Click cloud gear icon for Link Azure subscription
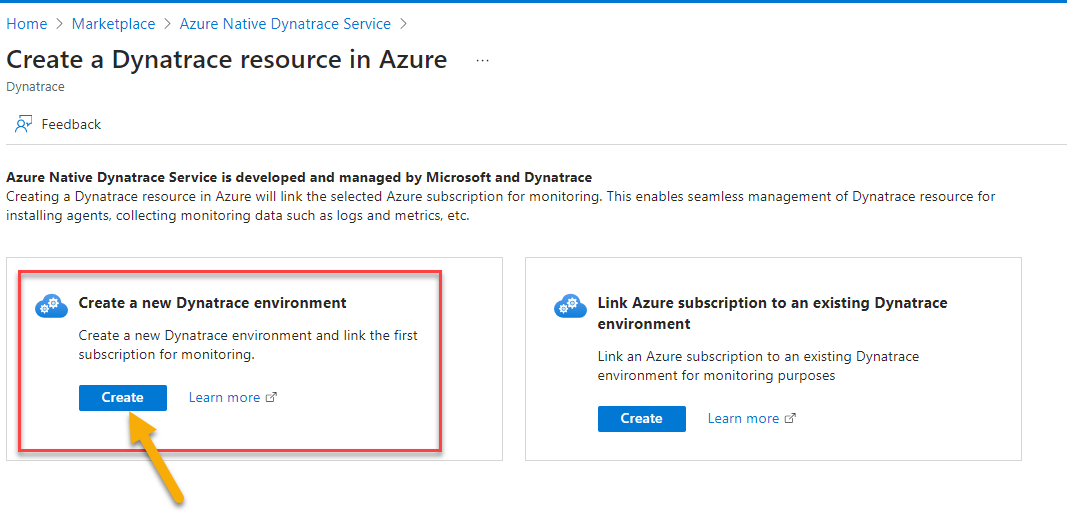The width and height of the screenshot is (1067, 517). coord(569,306)
